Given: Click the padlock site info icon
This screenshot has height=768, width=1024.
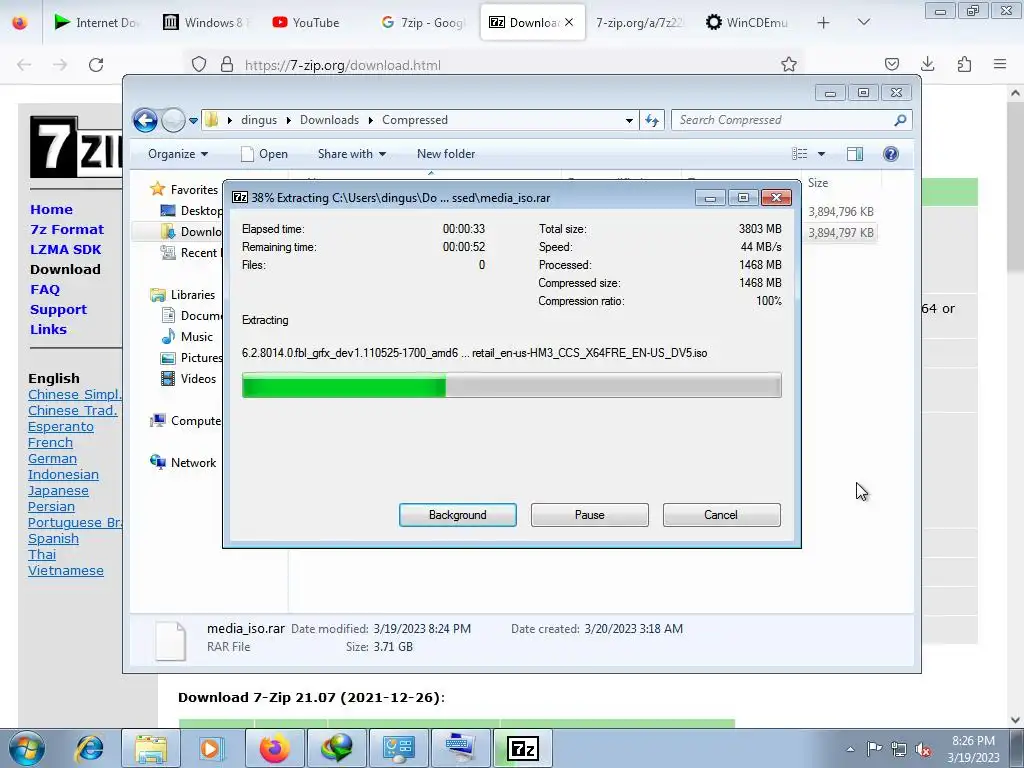Looking at the screenshot, I should (227, 65).
